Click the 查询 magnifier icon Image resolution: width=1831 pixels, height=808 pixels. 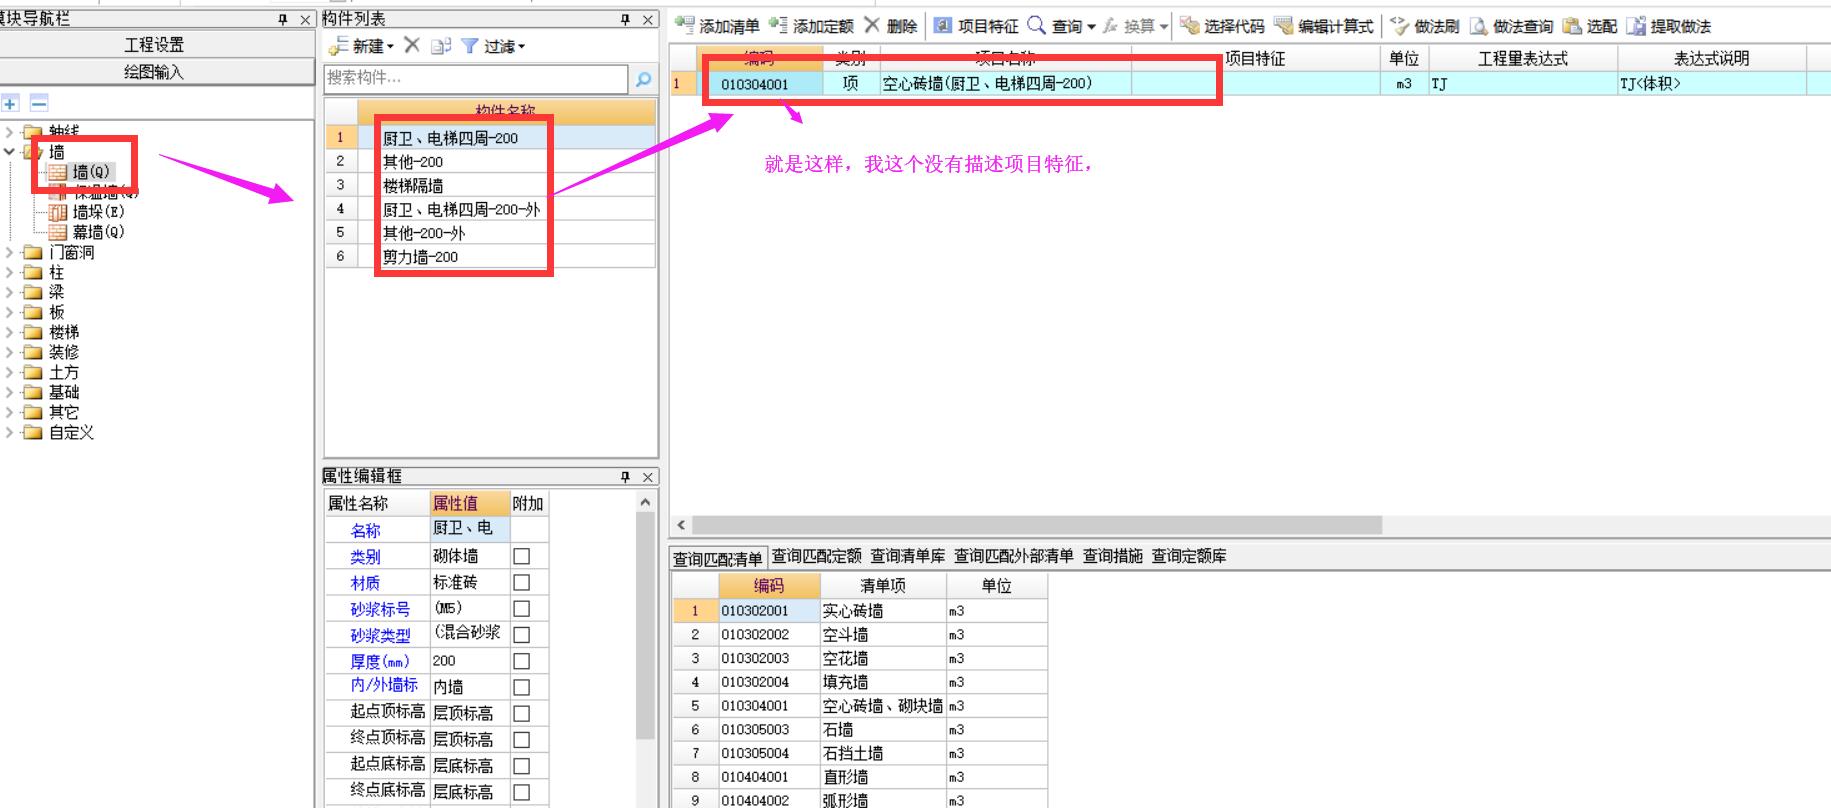[x=1037, y=26]
